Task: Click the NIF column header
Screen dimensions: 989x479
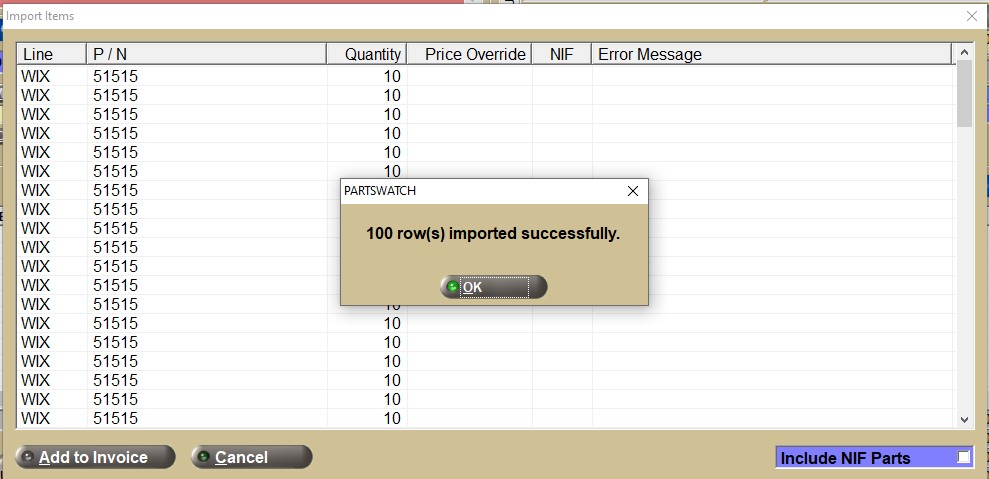Action: click(561, 54)
